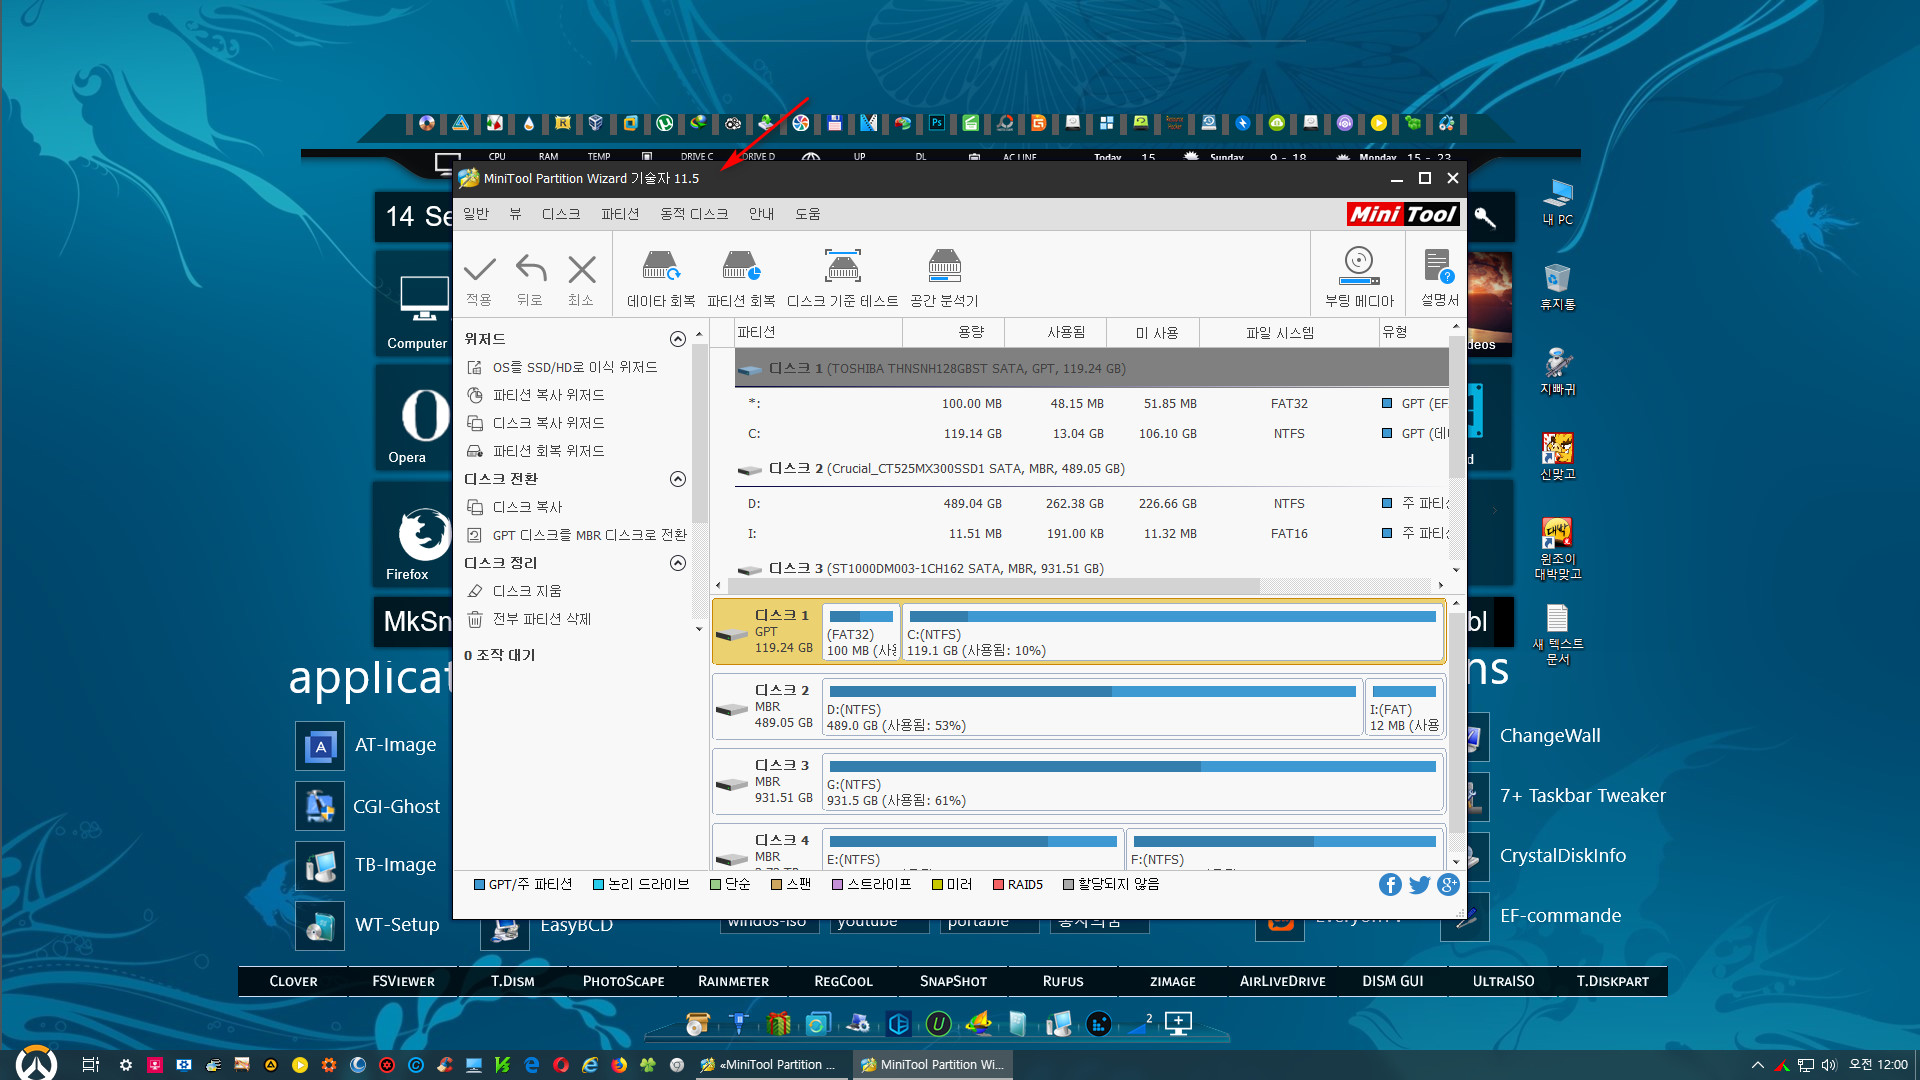
Task: Click the 취소 (Discard) X icon
Action: tap(581, 269)
